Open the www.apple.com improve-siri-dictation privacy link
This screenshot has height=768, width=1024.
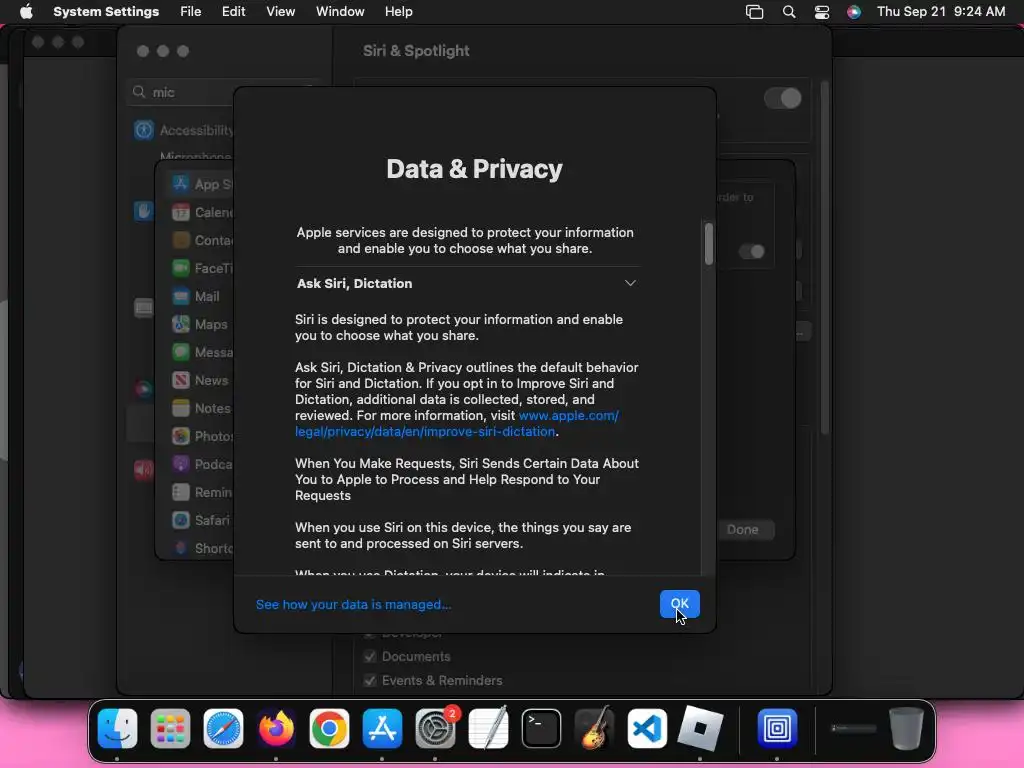(x=456, y=423)
